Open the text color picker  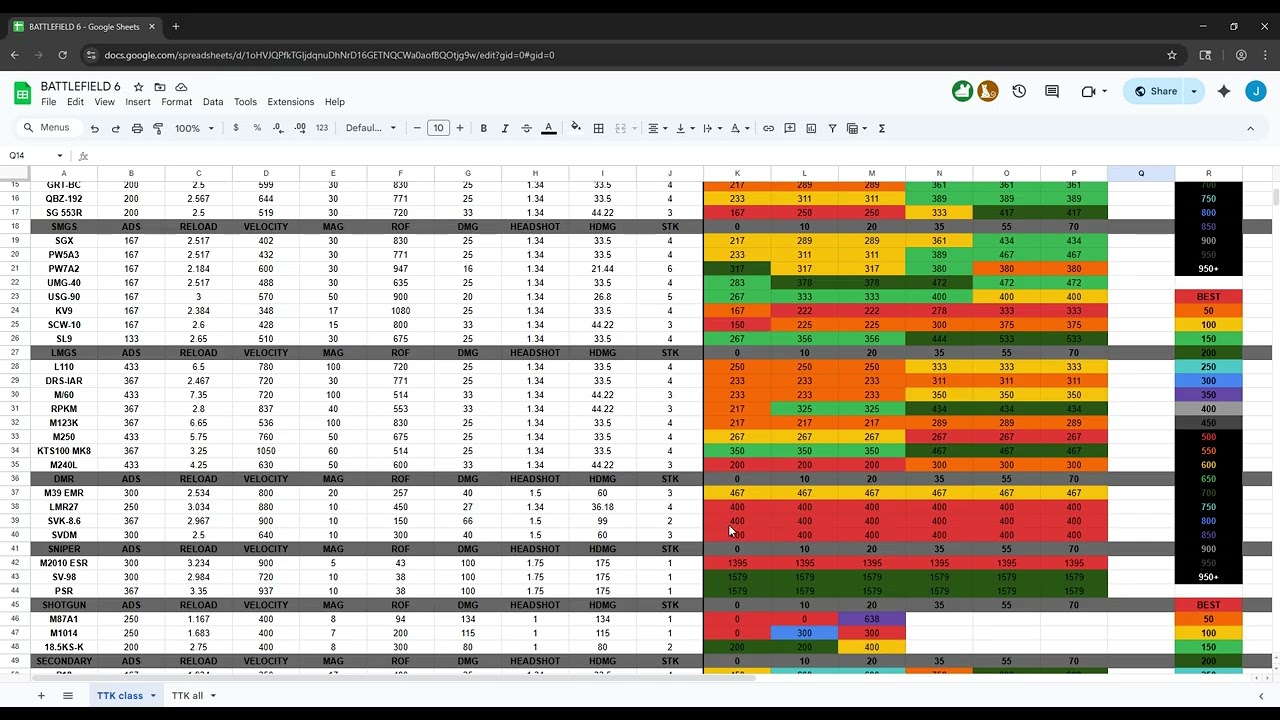tap(549, 128)
